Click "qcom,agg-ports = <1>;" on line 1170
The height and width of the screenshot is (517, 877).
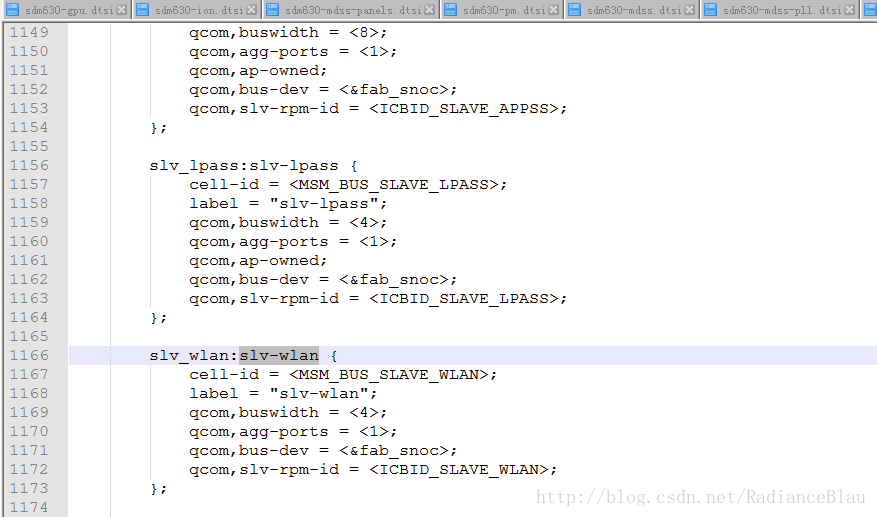(x=293, y=431)
